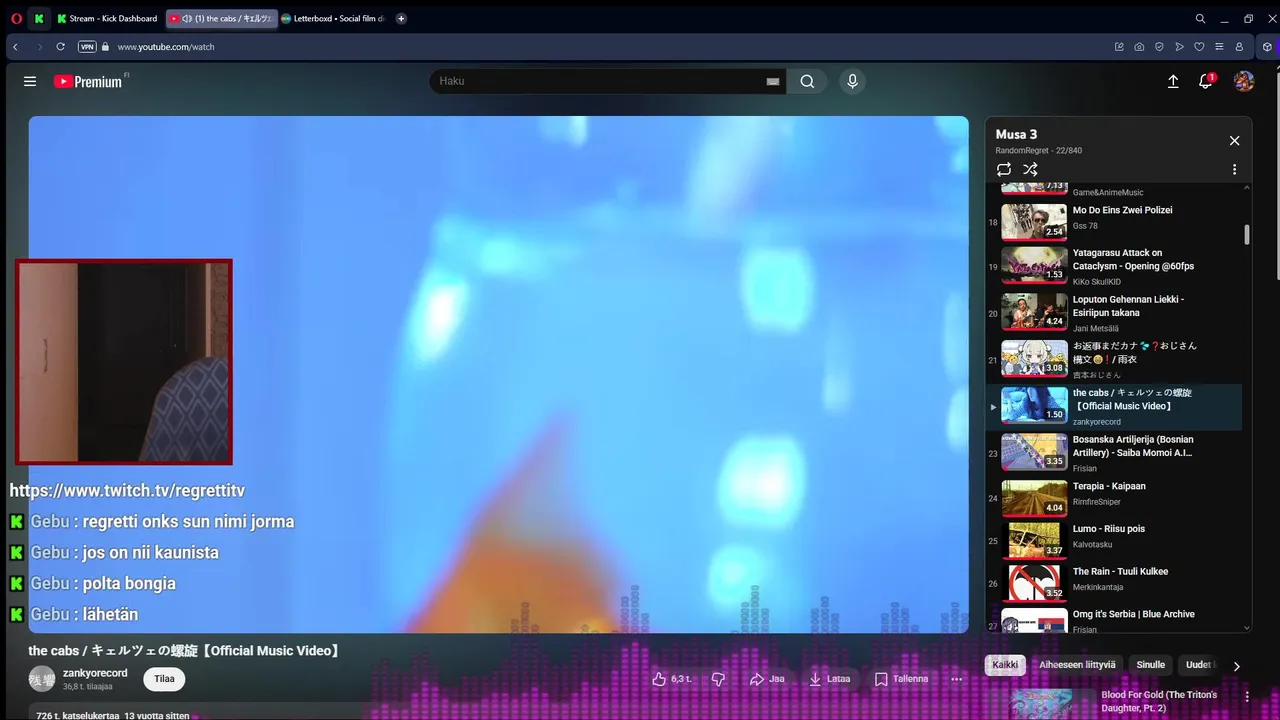Start voice search with the microphone
The width and height of the screenshot is (1280, 720).
(x=852, y=81)
